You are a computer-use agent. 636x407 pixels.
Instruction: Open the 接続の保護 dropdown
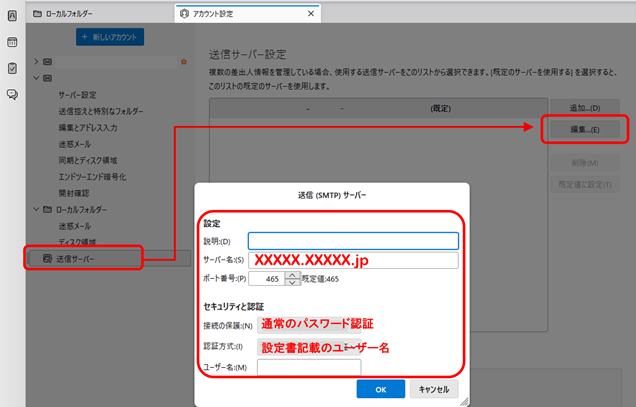tap(356, 323)
